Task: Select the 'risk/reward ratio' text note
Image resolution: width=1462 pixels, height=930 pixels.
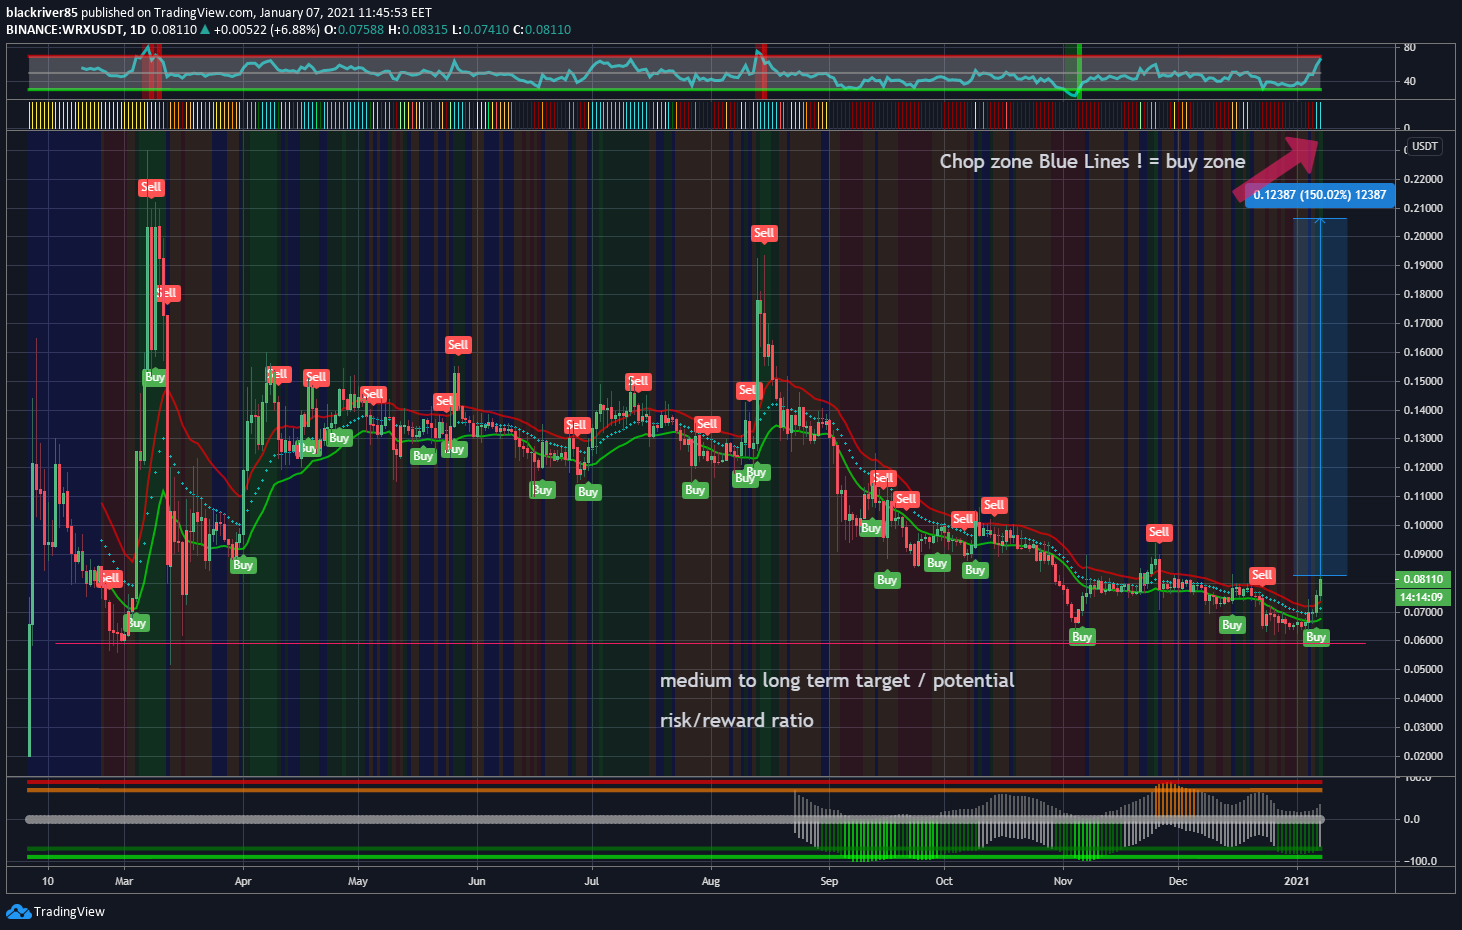Action: tap(737, 721)
